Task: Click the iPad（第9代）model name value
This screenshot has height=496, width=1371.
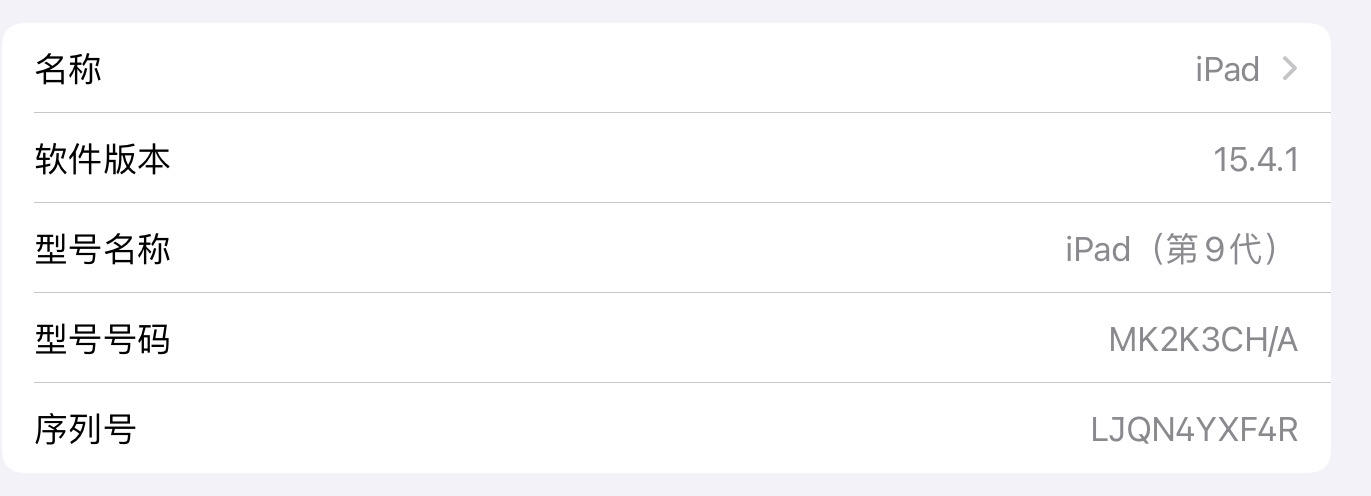Action: pos(1170,249)
